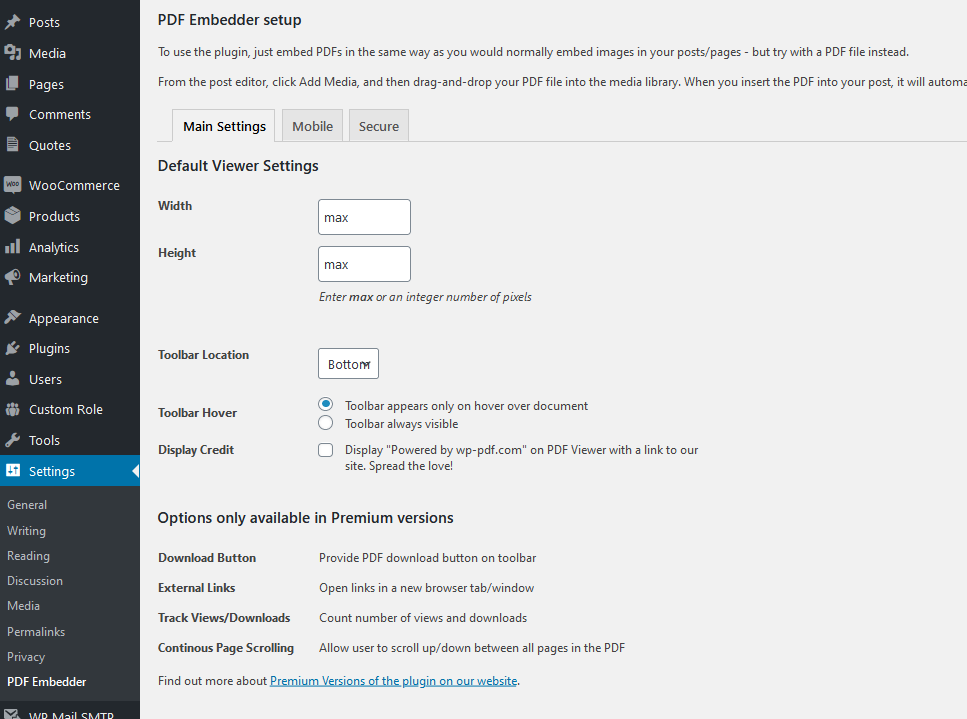The height and width of the screenshot is (719, 967).
Task: Open the WP Mail SMTP menu label
Action: pos(72,714)
